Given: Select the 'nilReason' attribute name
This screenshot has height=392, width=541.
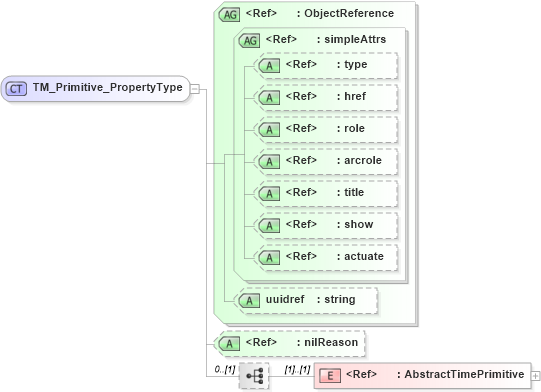Looking at the screenshot, I should coord(331,342).
